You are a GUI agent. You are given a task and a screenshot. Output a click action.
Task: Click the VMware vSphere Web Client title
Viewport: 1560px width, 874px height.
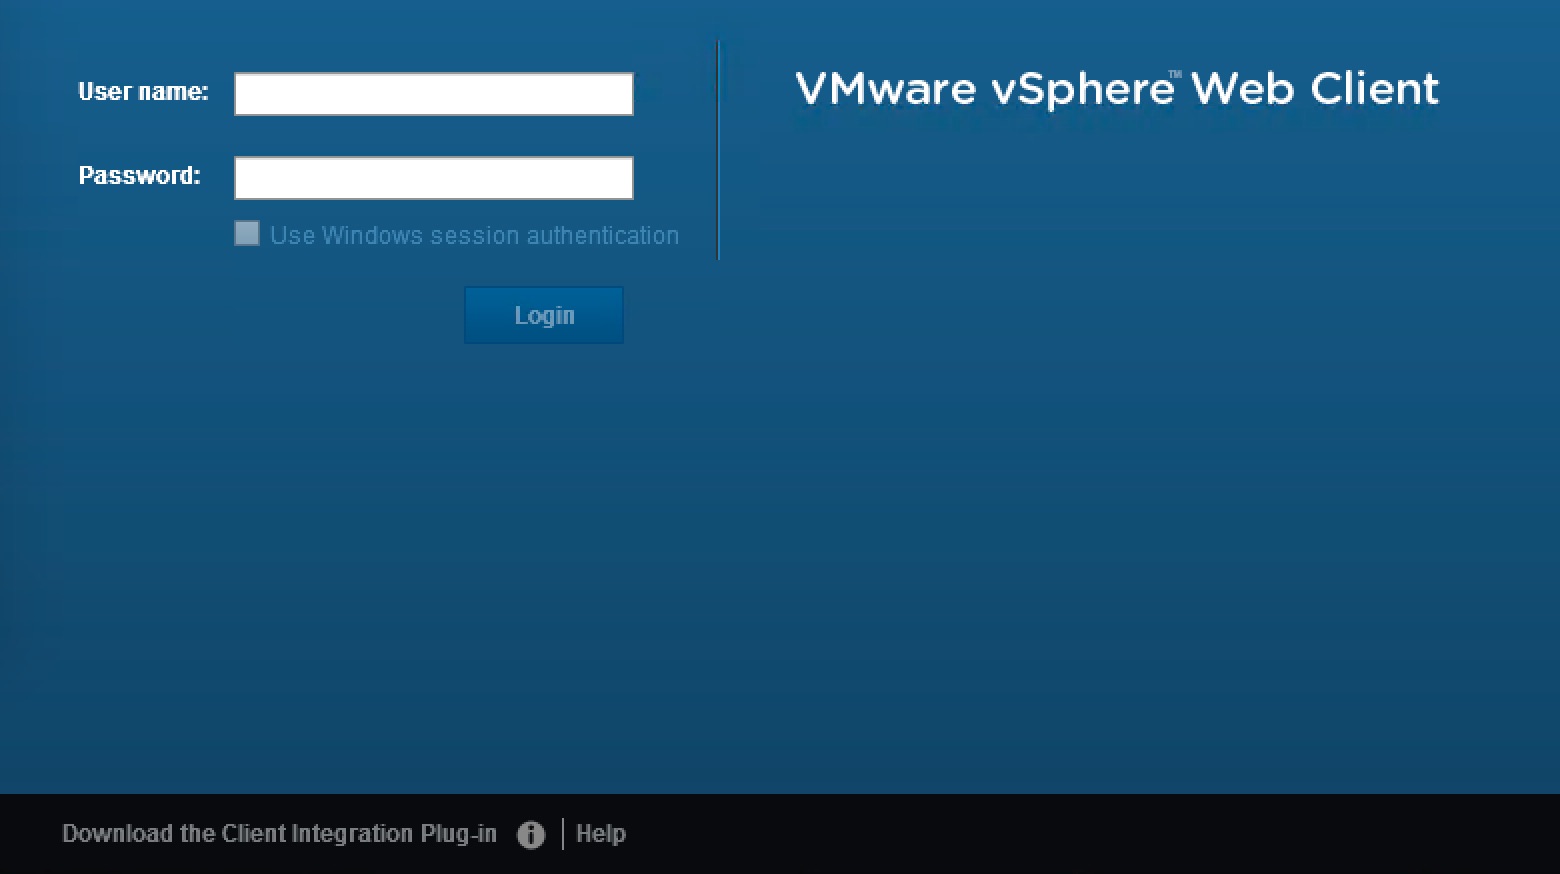(1117, 90)
